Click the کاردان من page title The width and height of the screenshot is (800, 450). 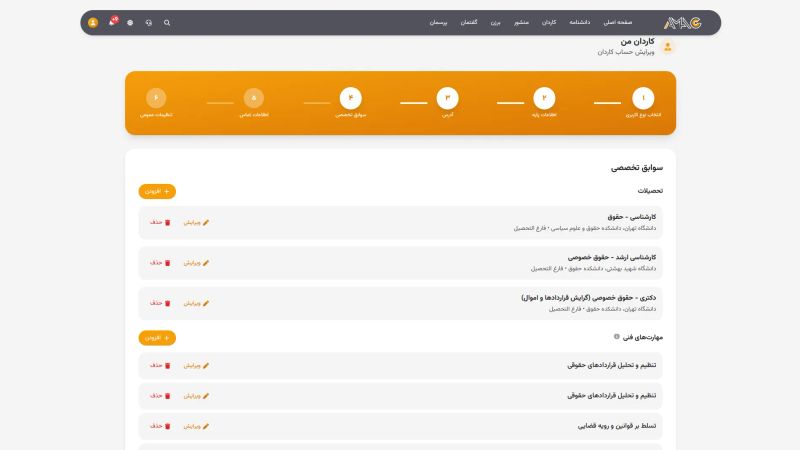(637, 41)
